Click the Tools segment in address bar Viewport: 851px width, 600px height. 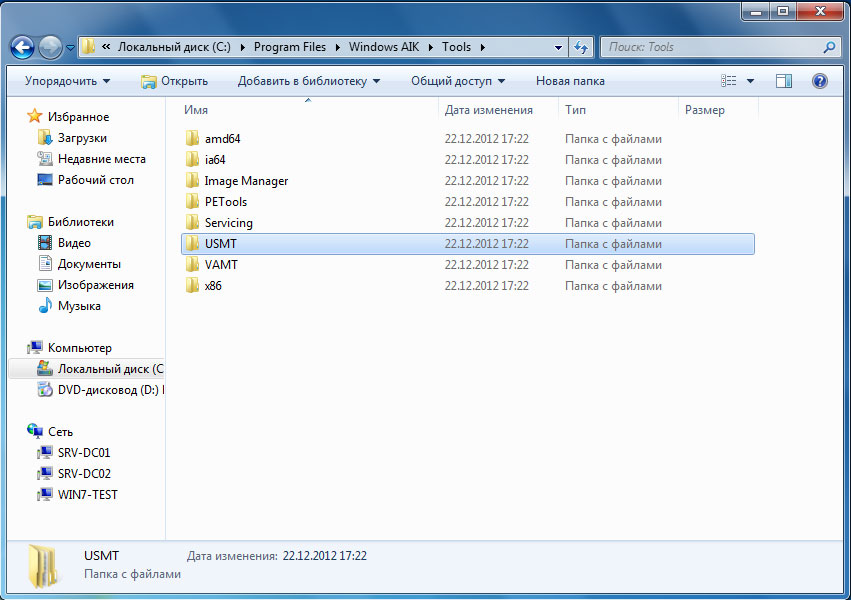pyautogui.click(x=456, y=47)
